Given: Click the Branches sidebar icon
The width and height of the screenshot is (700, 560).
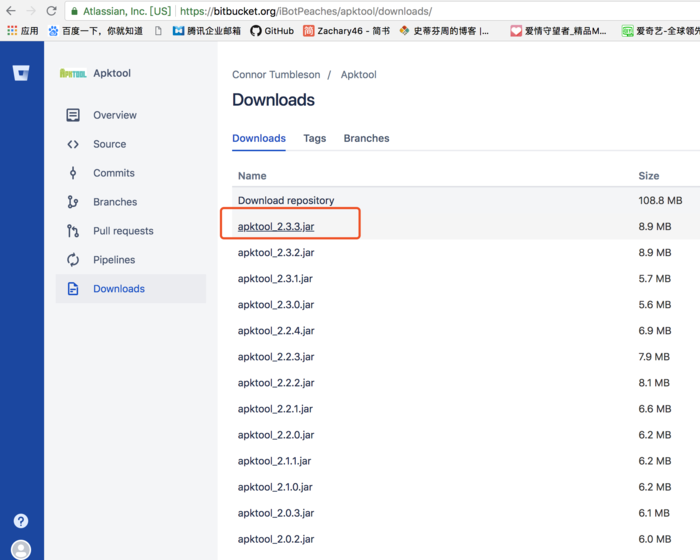Looking at the screenshot, I should (73, 202).
